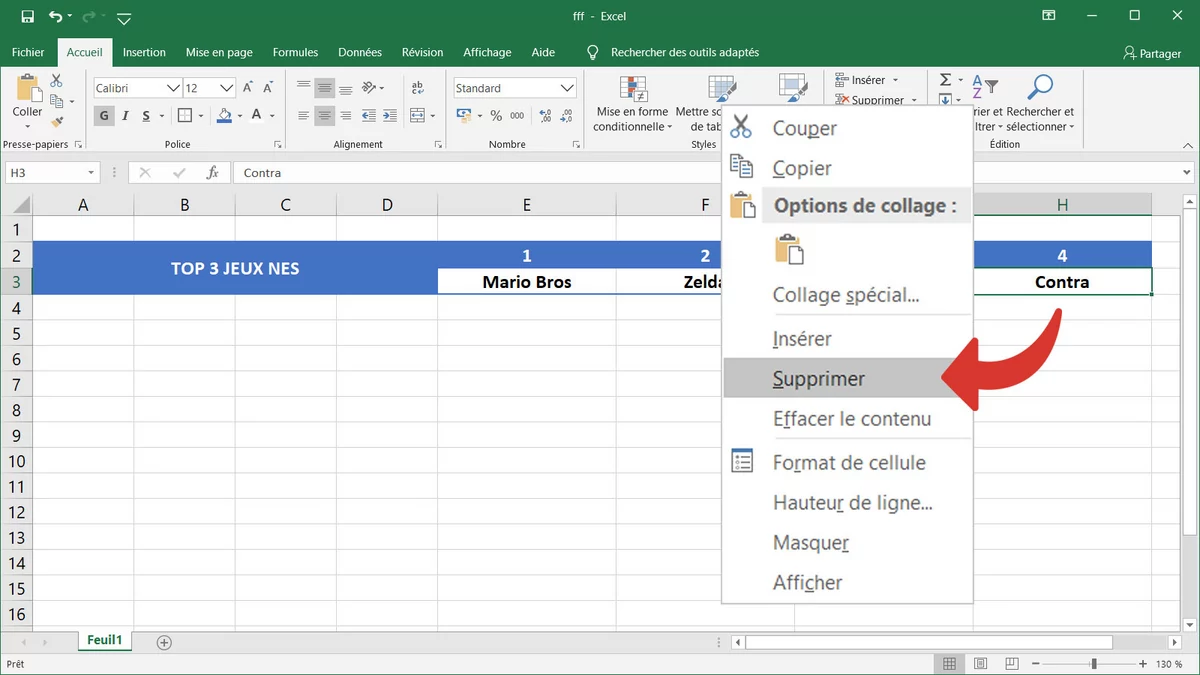This screenshot has height=675, width=1200.
Task: Toggle bold with the G button
Action: (104, 116)
